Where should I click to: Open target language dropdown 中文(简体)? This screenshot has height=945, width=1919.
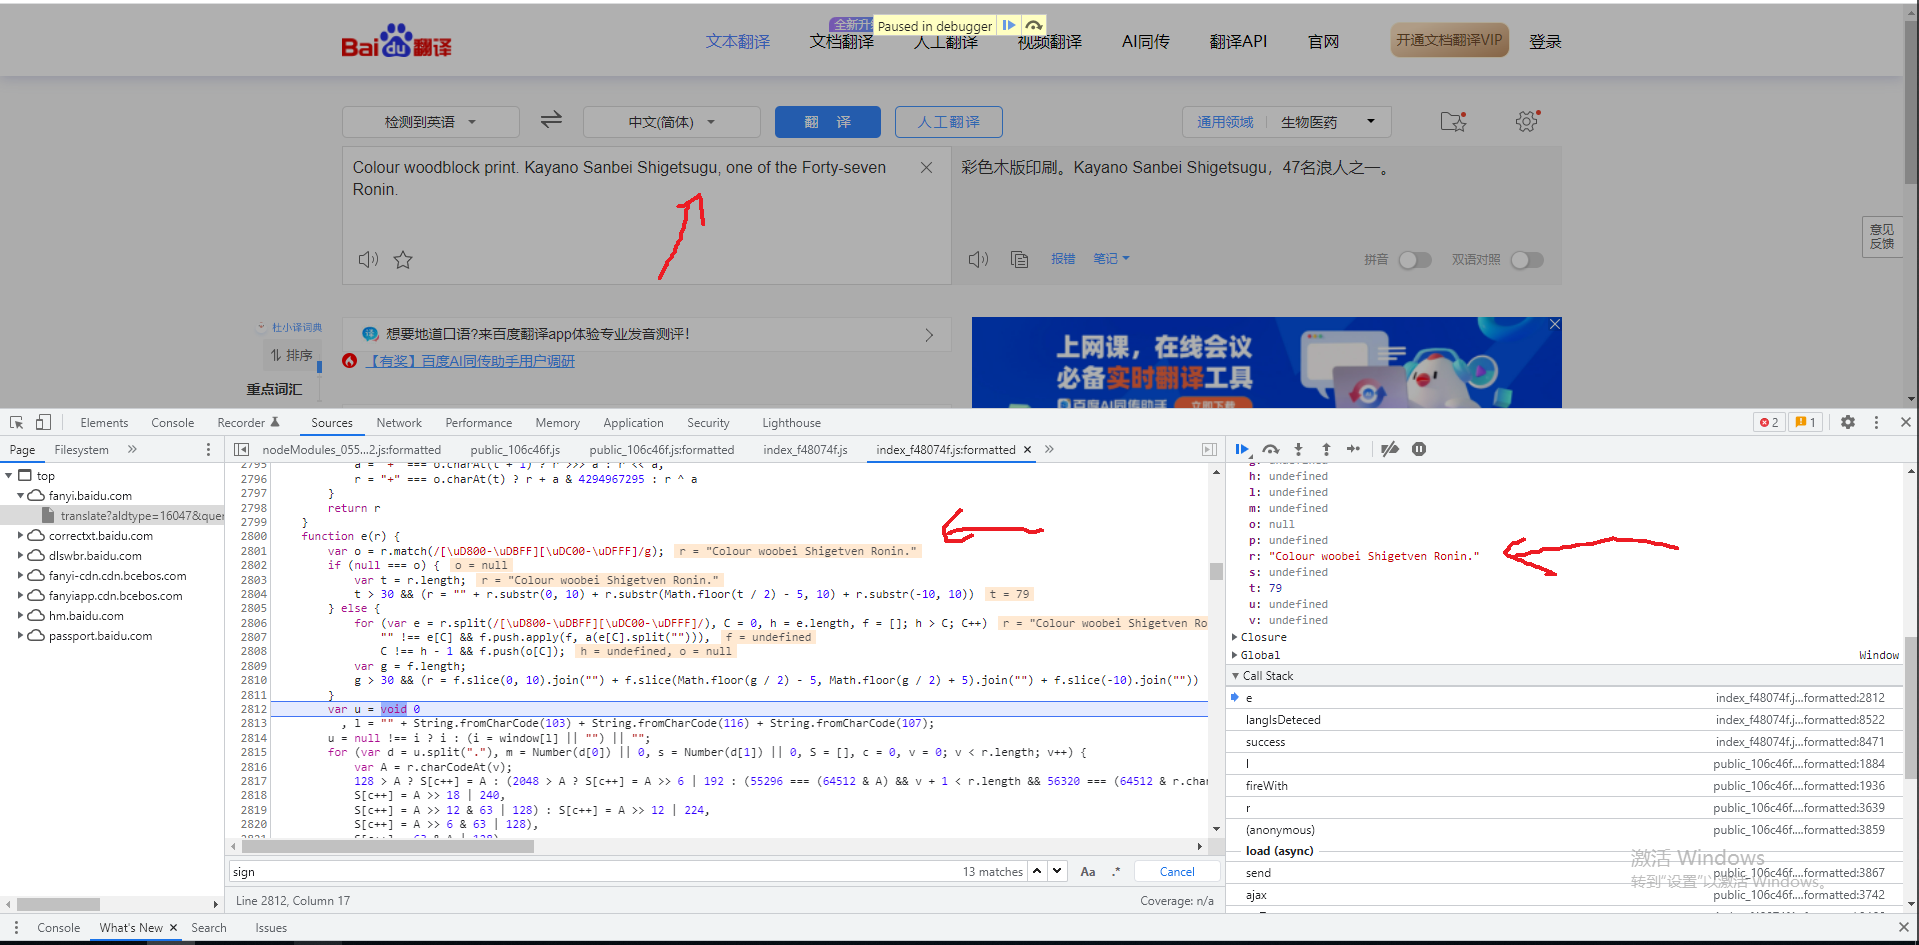coord(672,122)
